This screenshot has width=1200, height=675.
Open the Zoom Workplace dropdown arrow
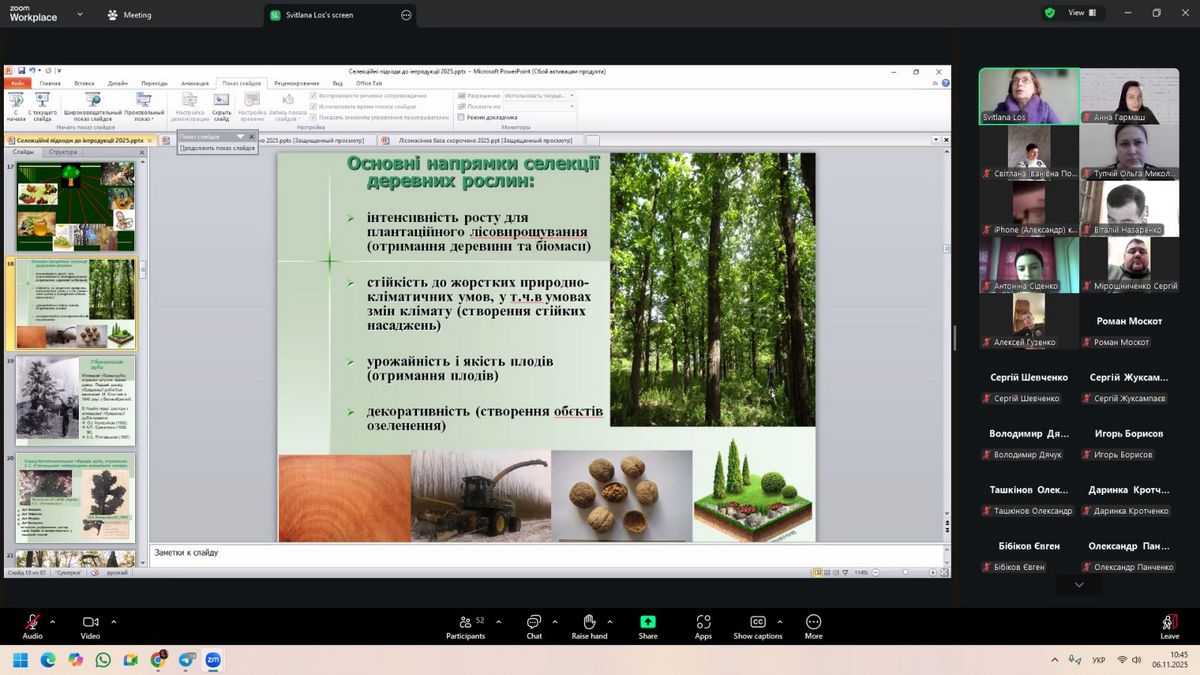click(80, 15)
